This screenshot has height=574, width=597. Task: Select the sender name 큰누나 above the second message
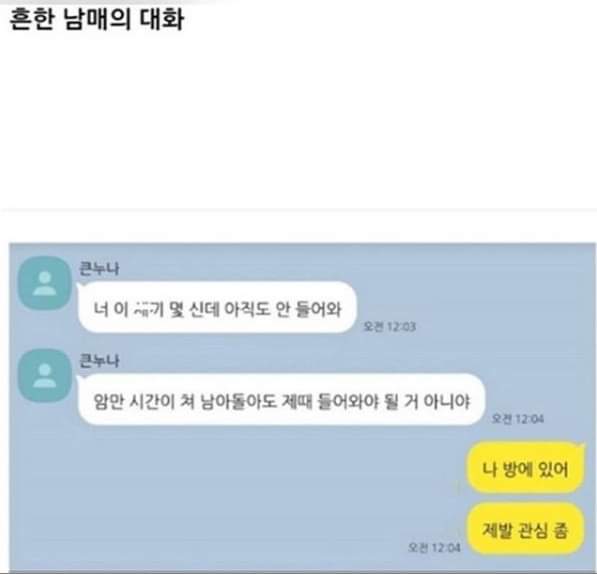[99, 360]
